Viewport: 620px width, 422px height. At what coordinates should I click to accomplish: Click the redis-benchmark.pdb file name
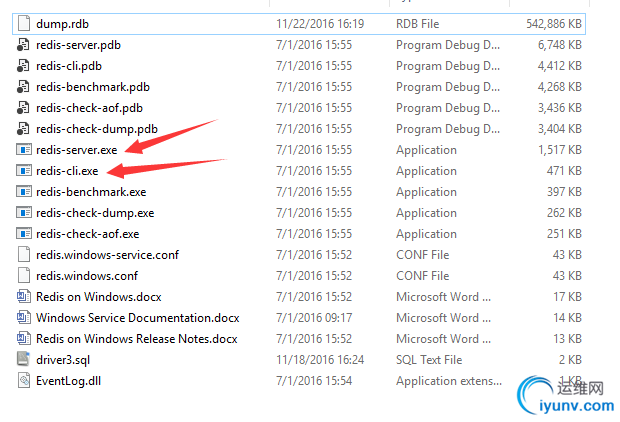coord(92,87)
